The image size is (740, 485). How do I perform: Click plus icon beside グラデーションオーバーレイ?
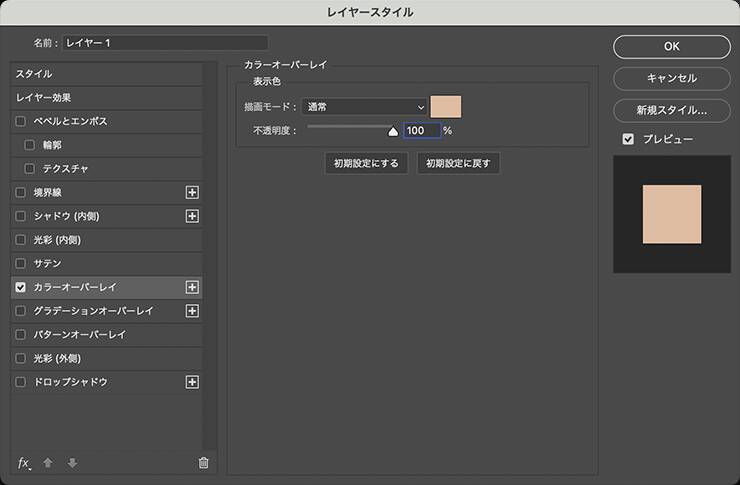tap(193, 311)
